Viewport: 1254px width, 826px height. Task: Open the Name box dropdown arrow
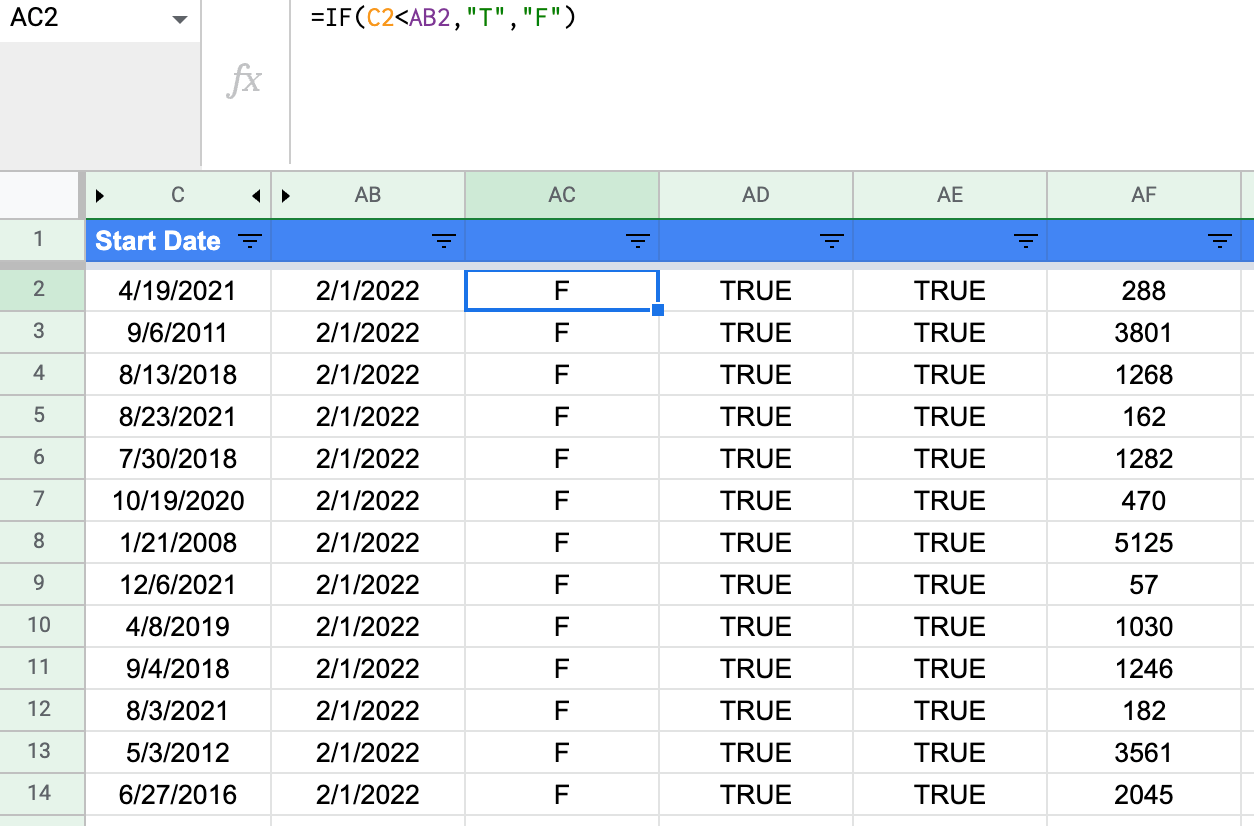coord(181,20)
